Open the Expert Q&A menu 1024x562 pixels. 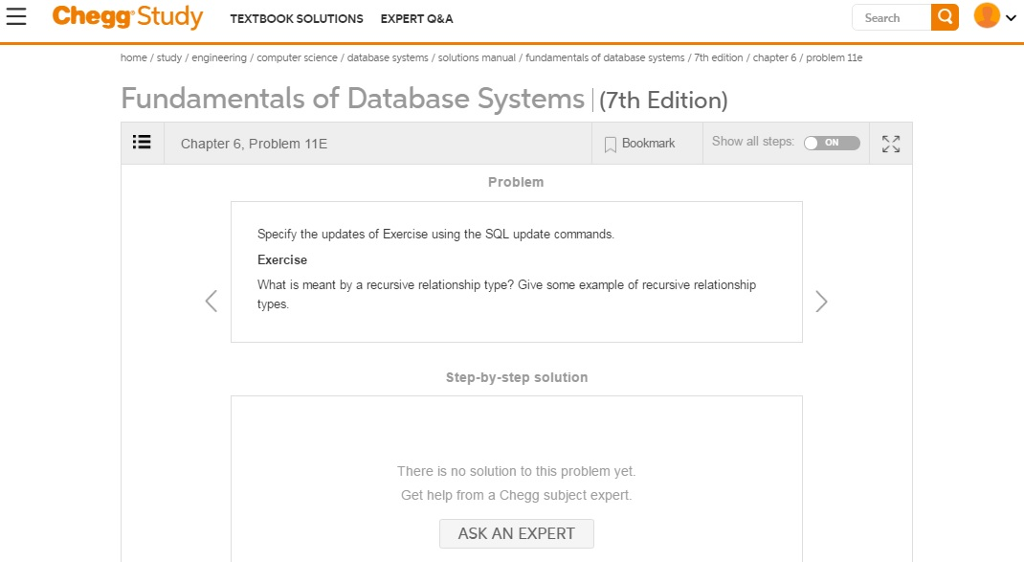click(x=417, y=19)
